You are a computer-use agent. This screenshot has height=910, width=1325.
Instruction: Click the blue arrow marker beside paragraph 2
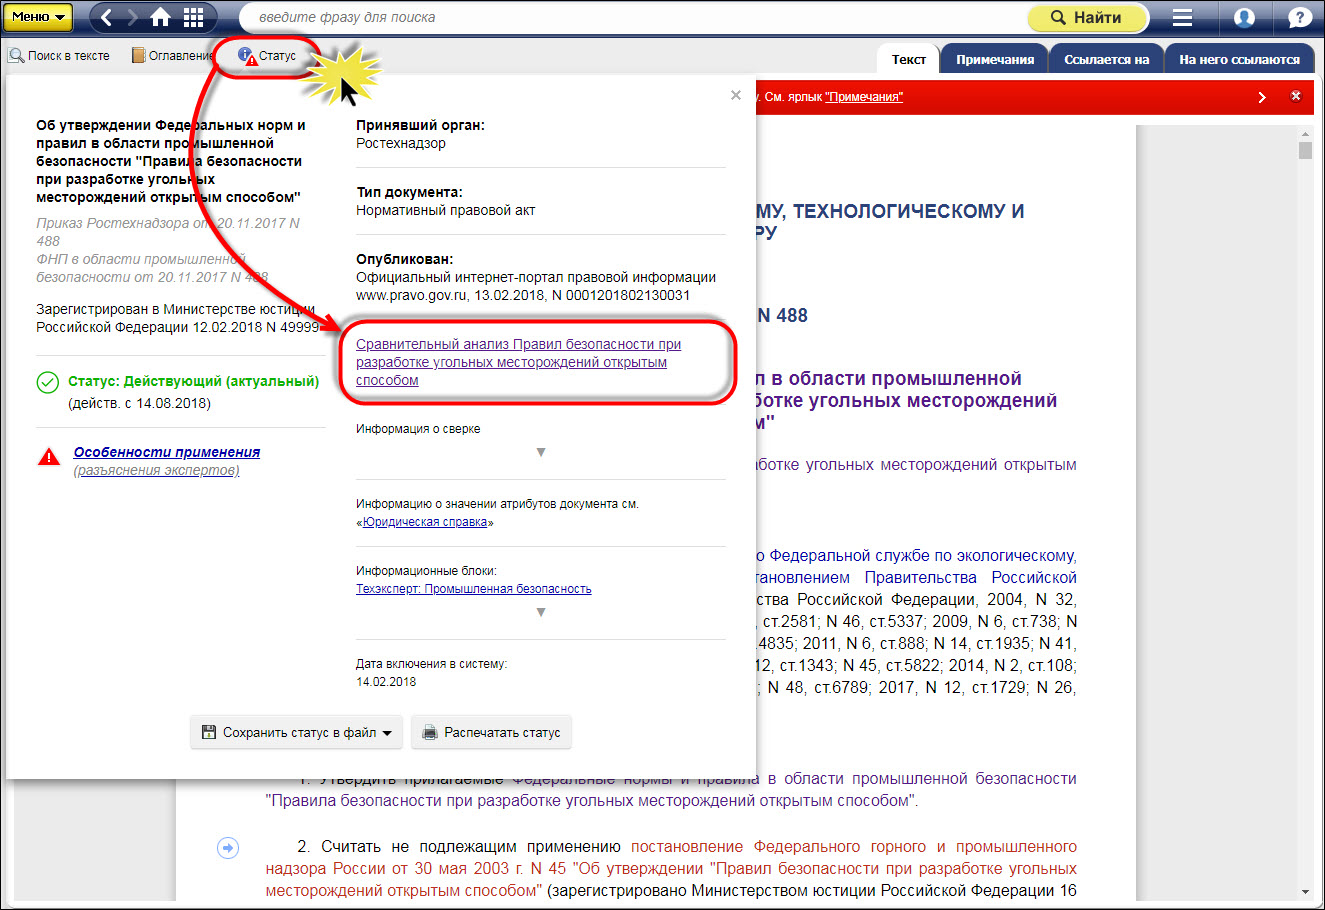(228, 848)
